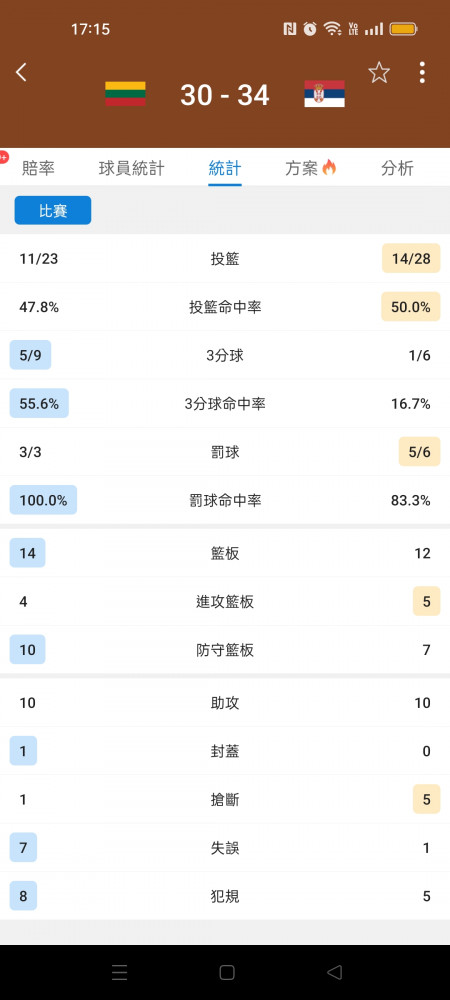Tap the highlighted 14/28 field goals value
Image resolution: width=450 pixels, height=1000 pixels.
pos(411,258)
